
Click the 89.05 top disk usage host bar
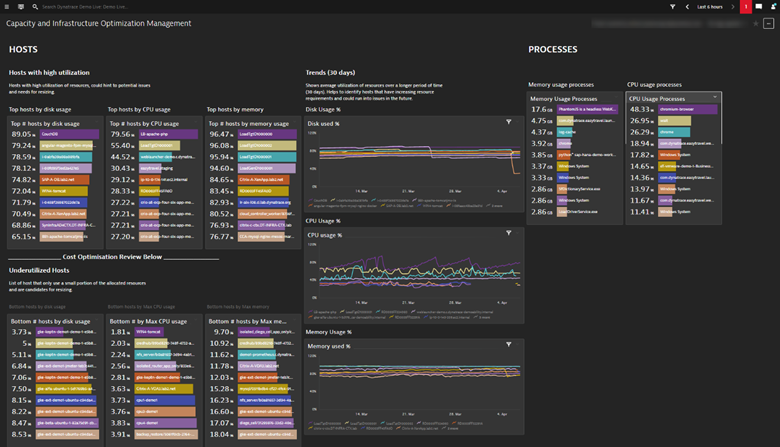[69, 134]
